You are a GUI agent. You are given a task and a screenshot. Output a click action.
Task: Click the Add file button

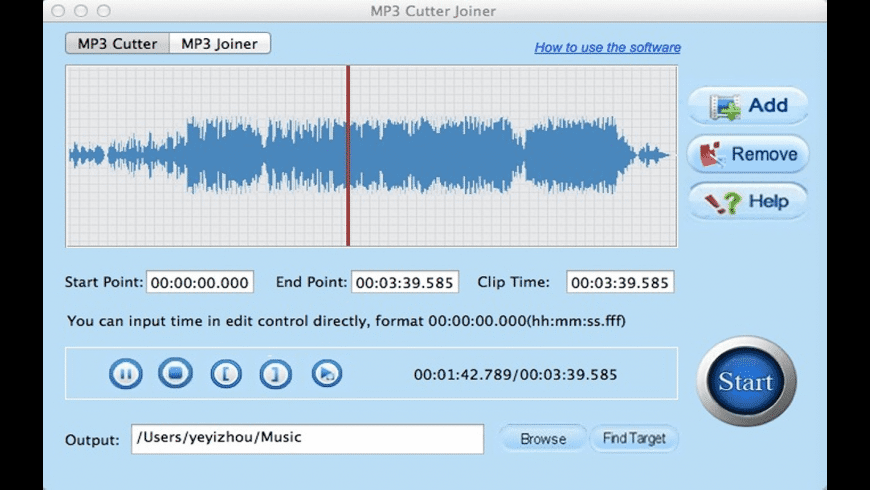748,105
